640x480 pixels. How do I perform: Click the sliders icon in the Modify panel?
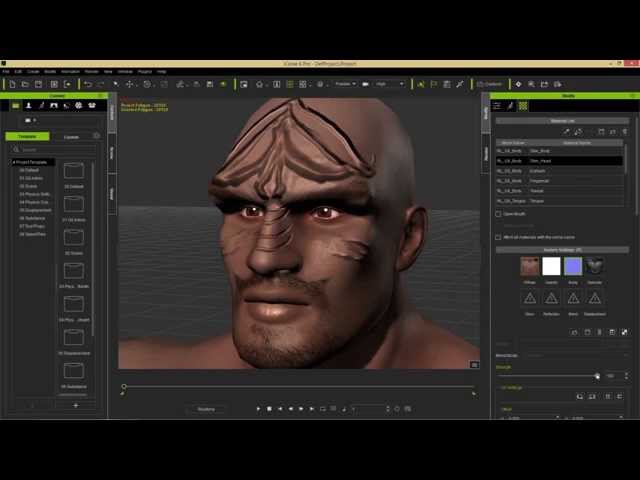497,106
